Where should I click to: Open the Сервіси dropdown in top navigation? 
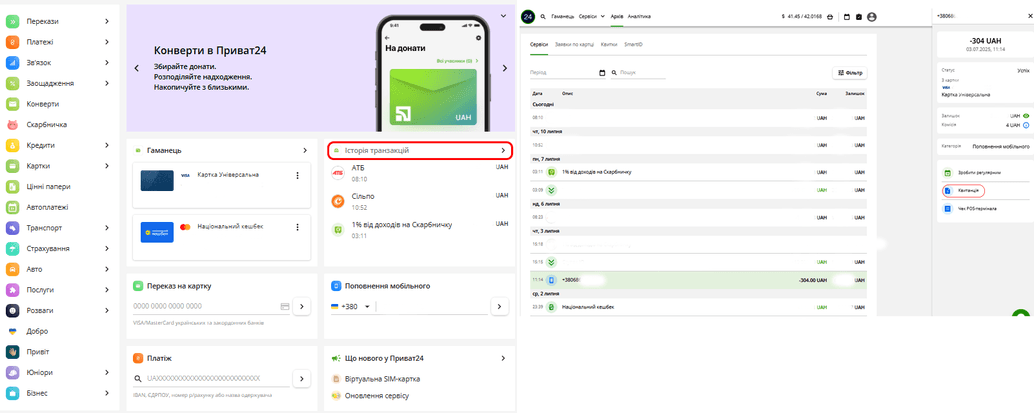tap(591, 17)
